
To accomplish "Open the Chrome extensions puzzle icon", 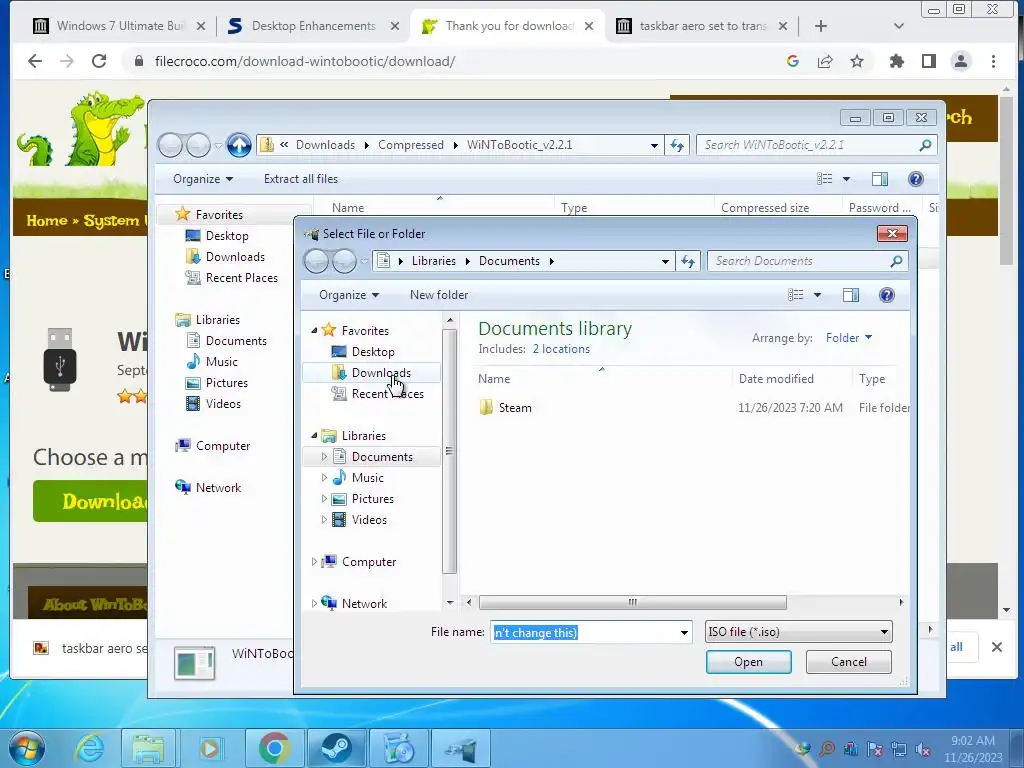I will pyautogui.click(x=897, y=61).
